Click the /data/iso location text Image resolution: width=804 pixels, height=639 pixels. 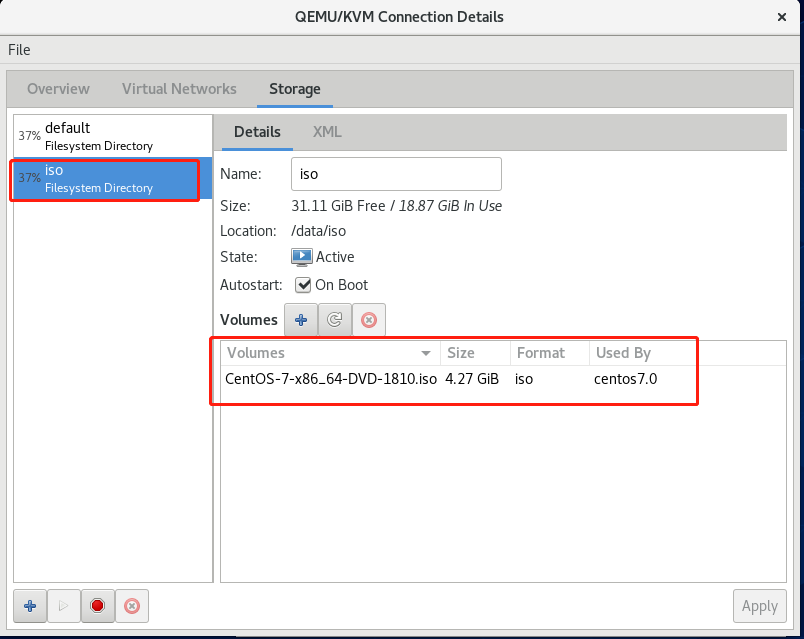318,231
